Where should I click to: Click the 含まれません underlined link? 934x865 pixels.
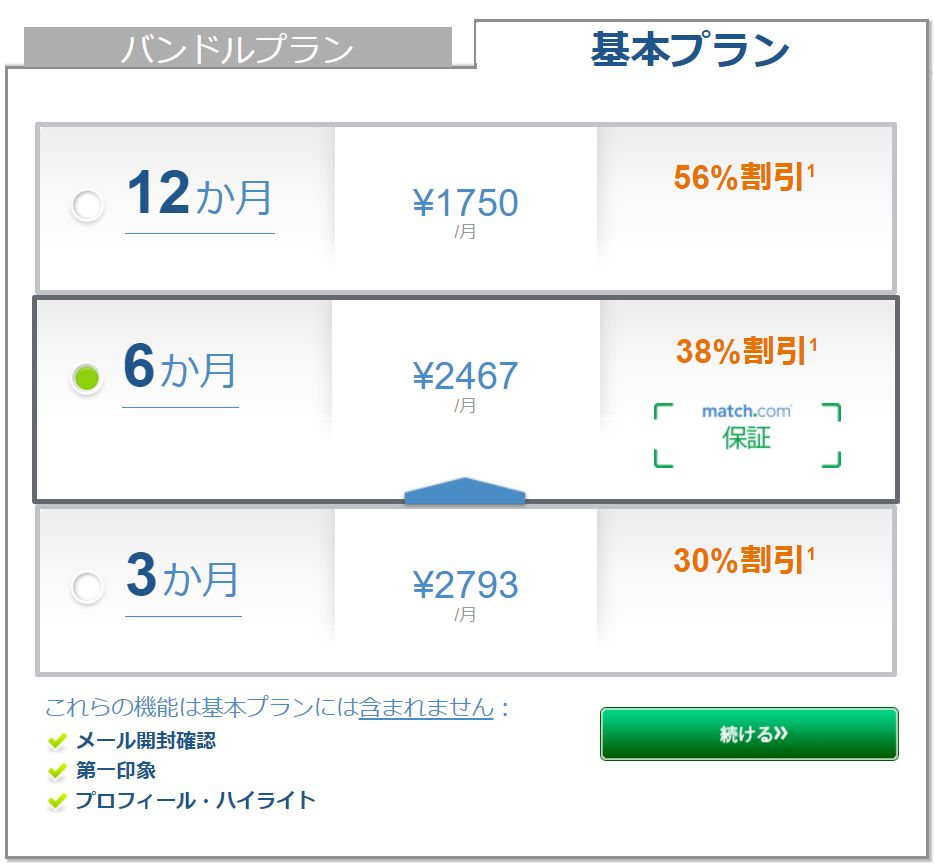[426, 708]
